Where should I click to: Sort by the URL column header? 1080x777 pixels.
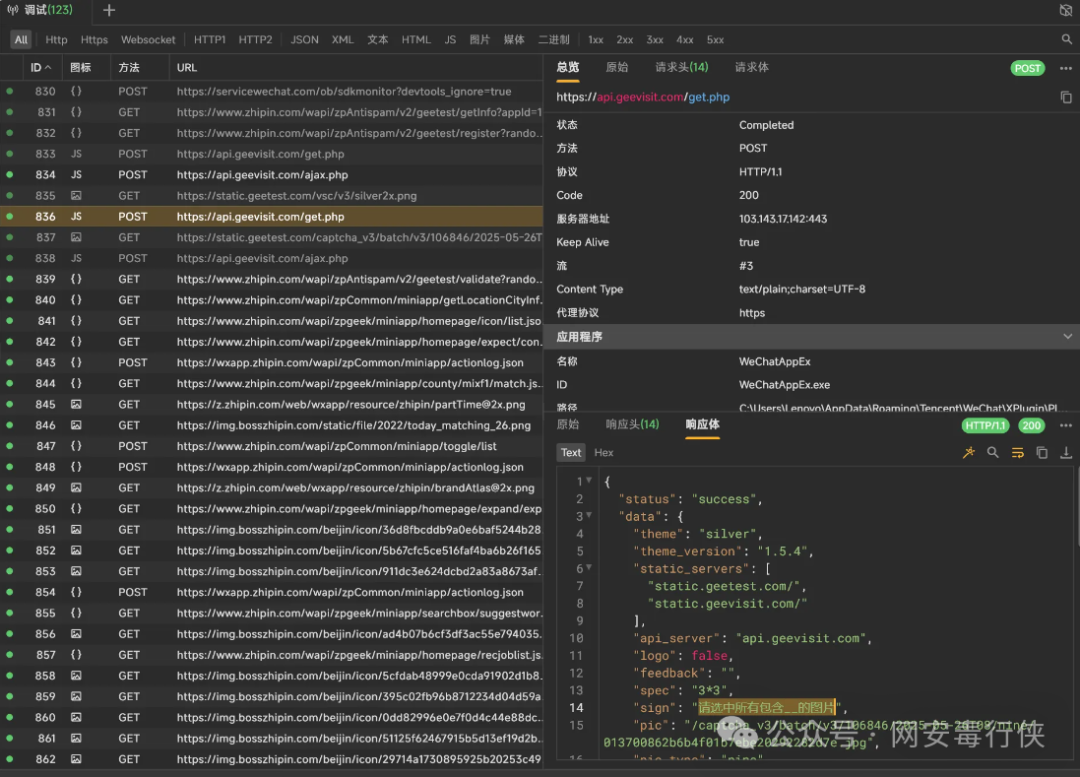[x=187, y=68]
